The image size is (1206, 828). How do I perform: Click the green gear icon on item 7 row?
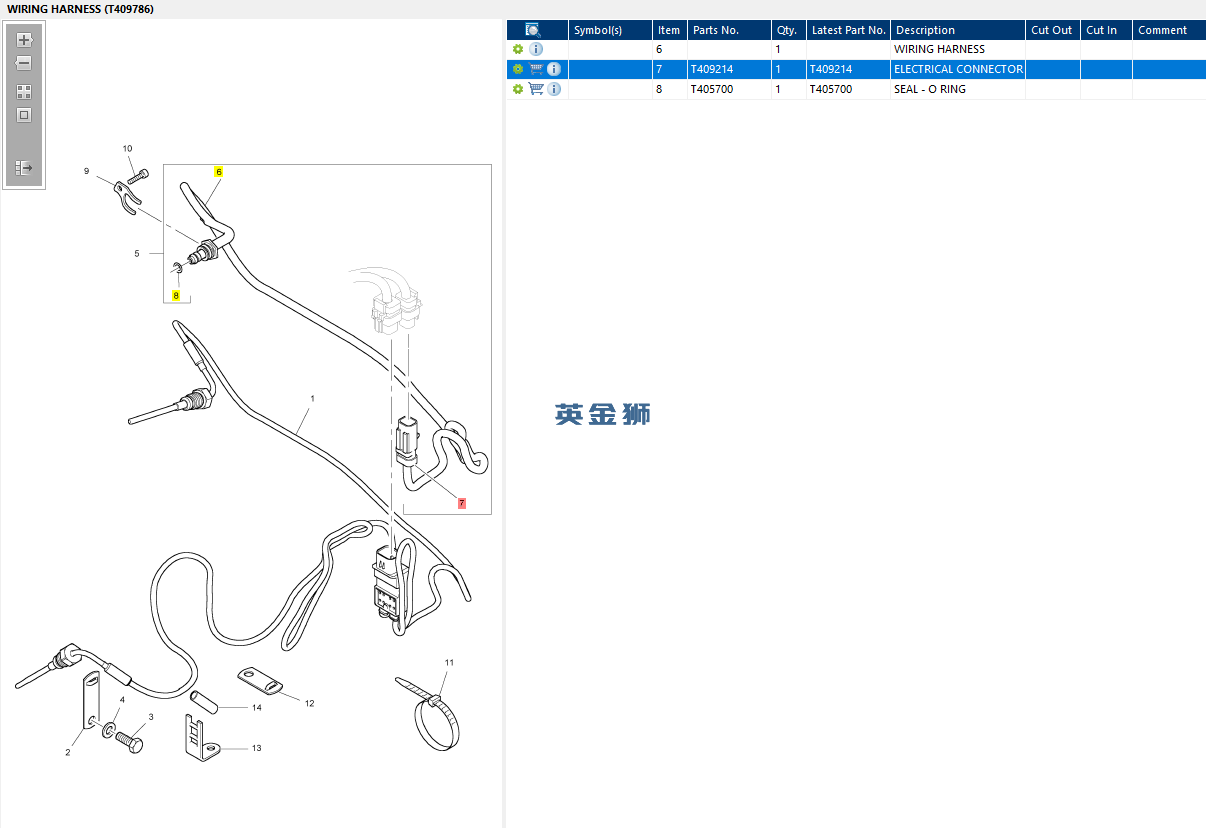pos(518,69)
